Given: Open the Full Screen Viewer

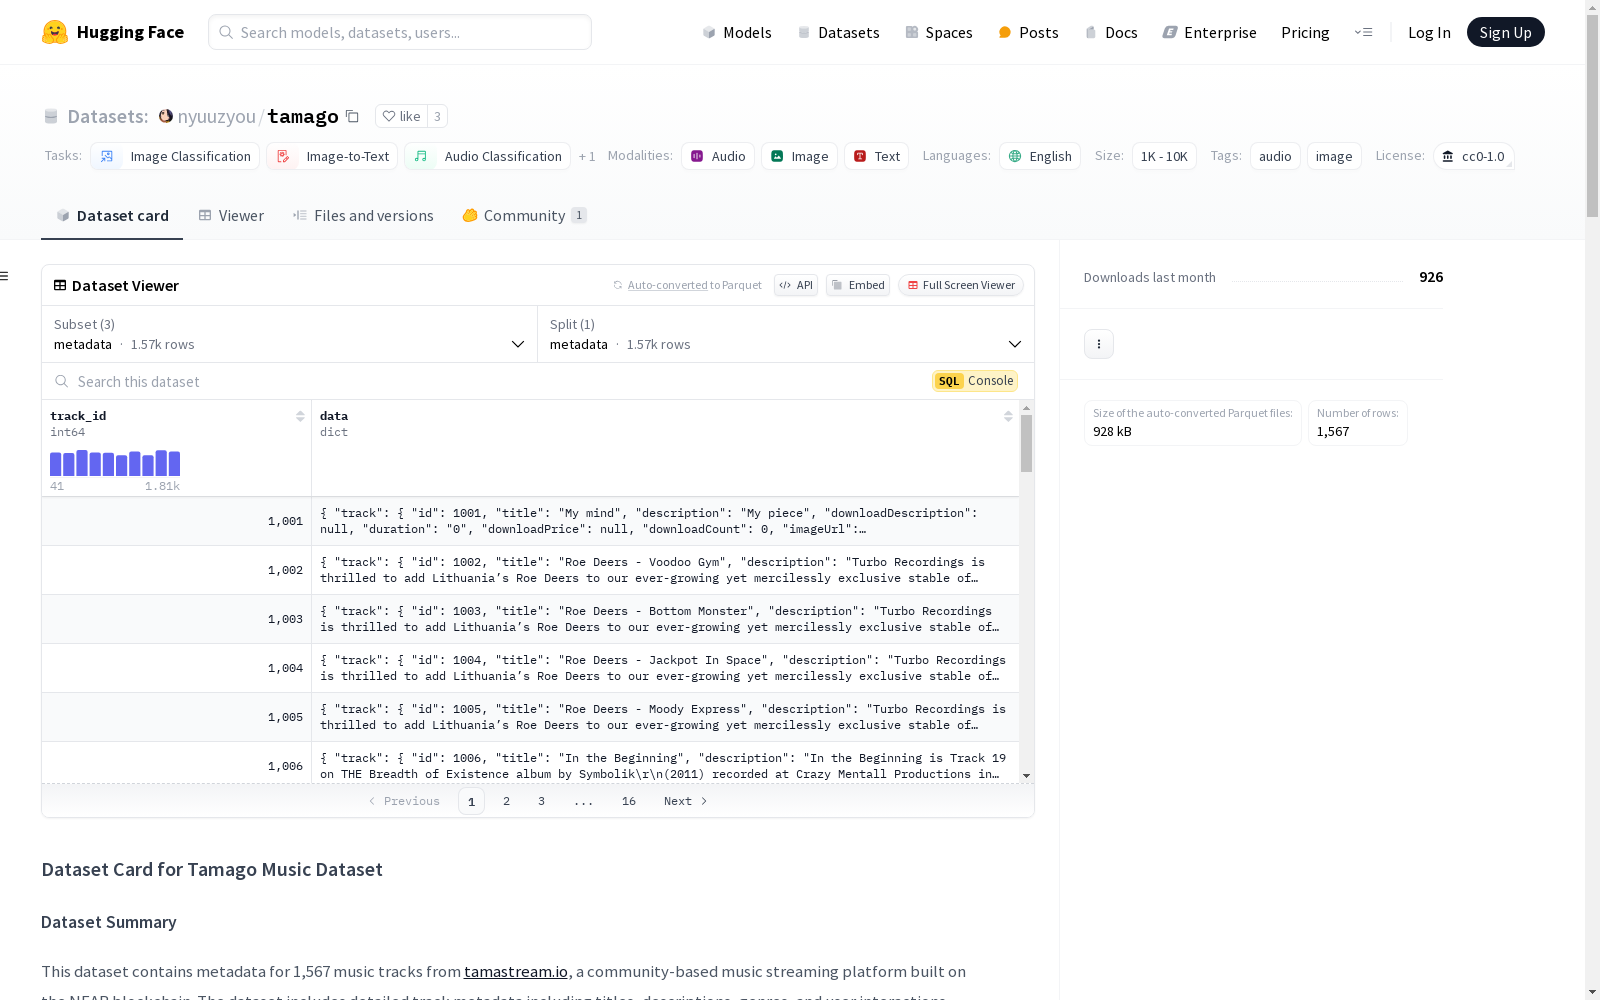Looking at the screenshot, I should 960,285.
